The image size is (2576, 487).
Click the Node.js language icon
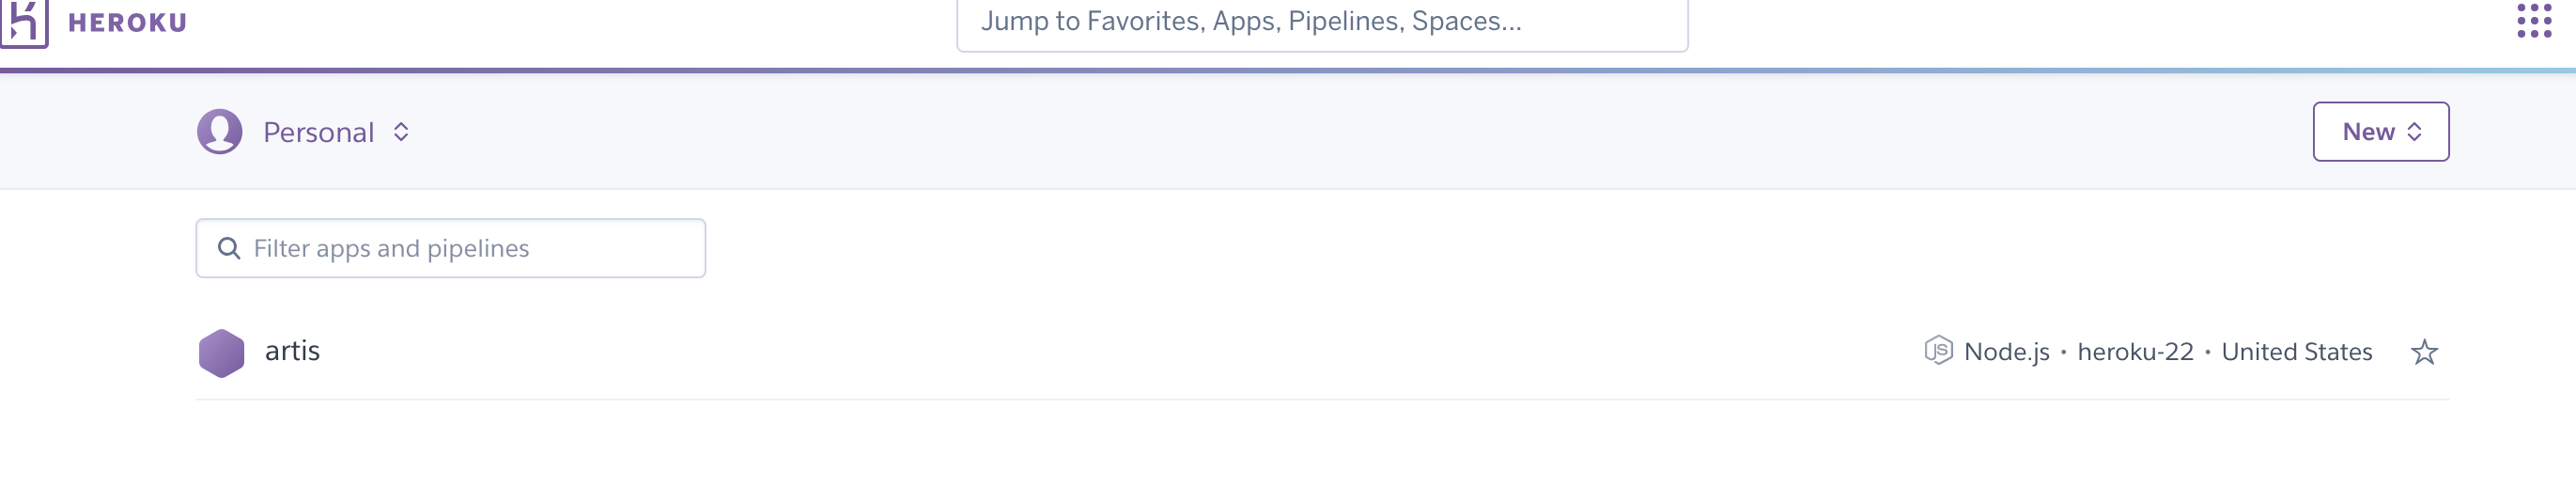[1938, 351]
